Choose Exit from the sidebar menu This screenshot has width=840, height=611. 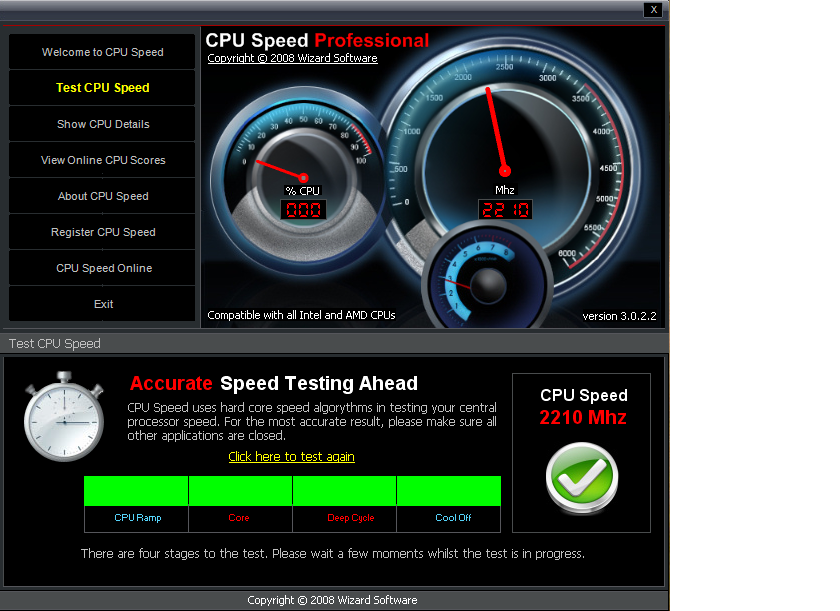tap(102, 304)
